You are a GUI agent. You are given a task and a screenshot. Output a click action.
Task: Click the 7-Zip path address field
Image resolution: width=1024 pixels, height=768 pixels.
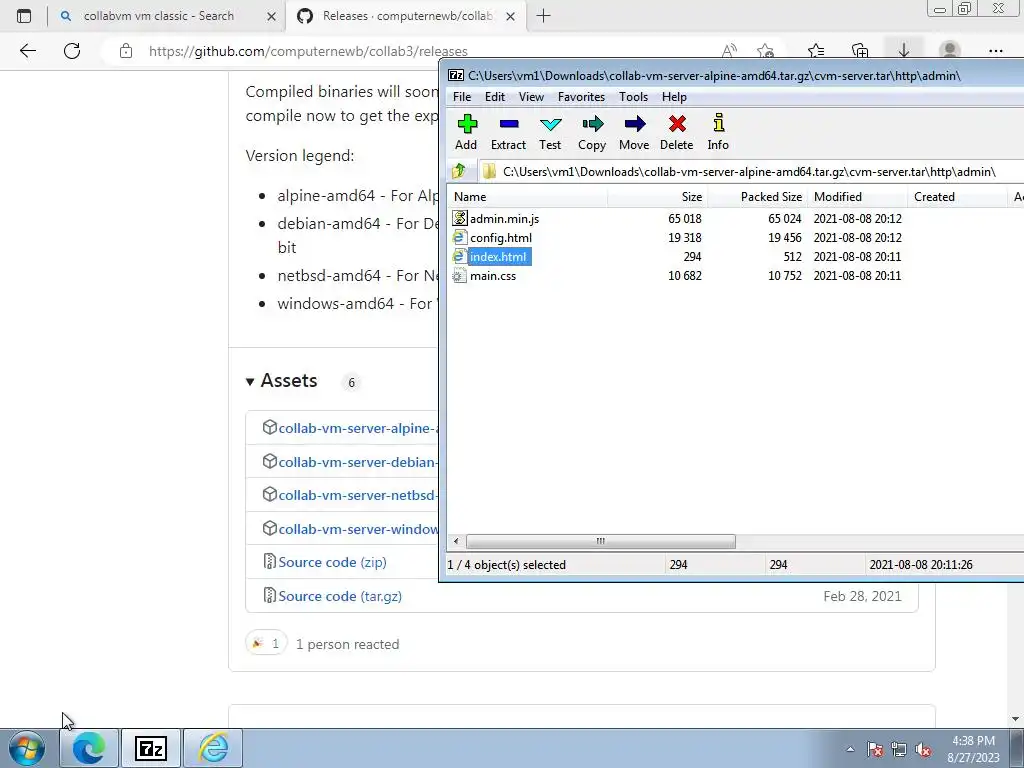(751, 172)
